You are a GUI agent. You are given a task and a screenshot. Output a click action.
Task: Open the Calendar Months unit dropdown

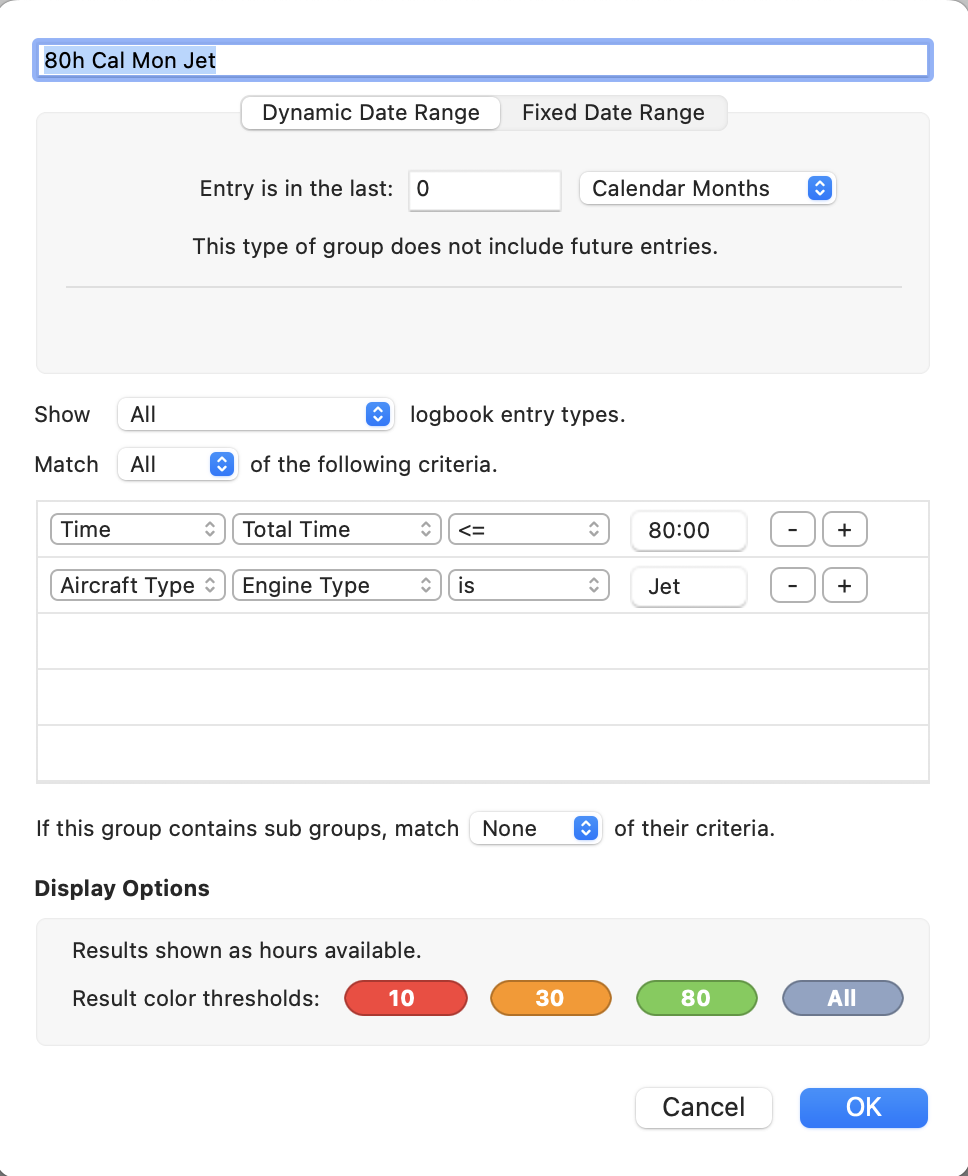coord(707,188)
